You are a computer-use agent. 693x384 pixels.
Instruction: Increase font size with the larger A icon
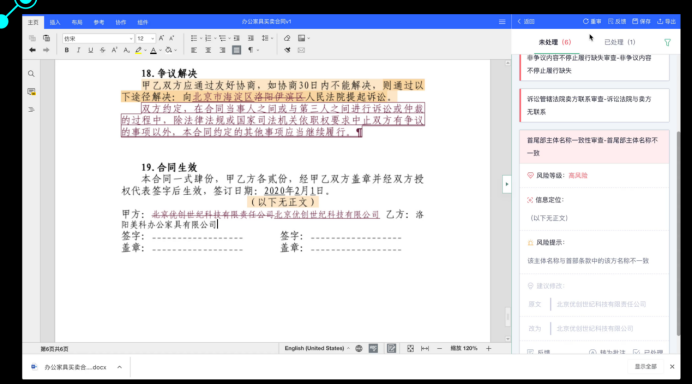coord(161,38)
